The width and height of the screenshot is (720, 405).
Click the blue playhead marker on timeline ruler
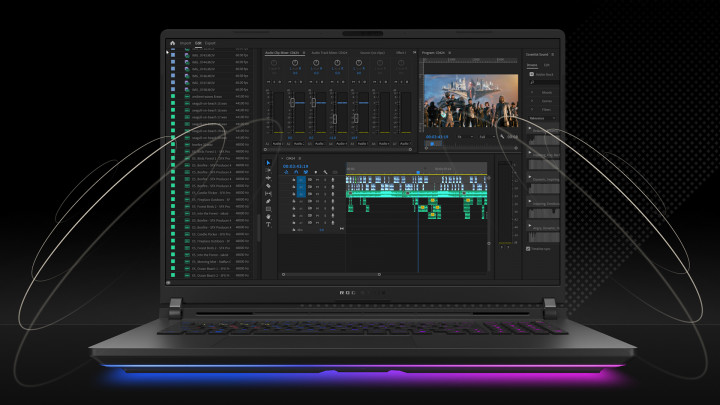(418, 173)
